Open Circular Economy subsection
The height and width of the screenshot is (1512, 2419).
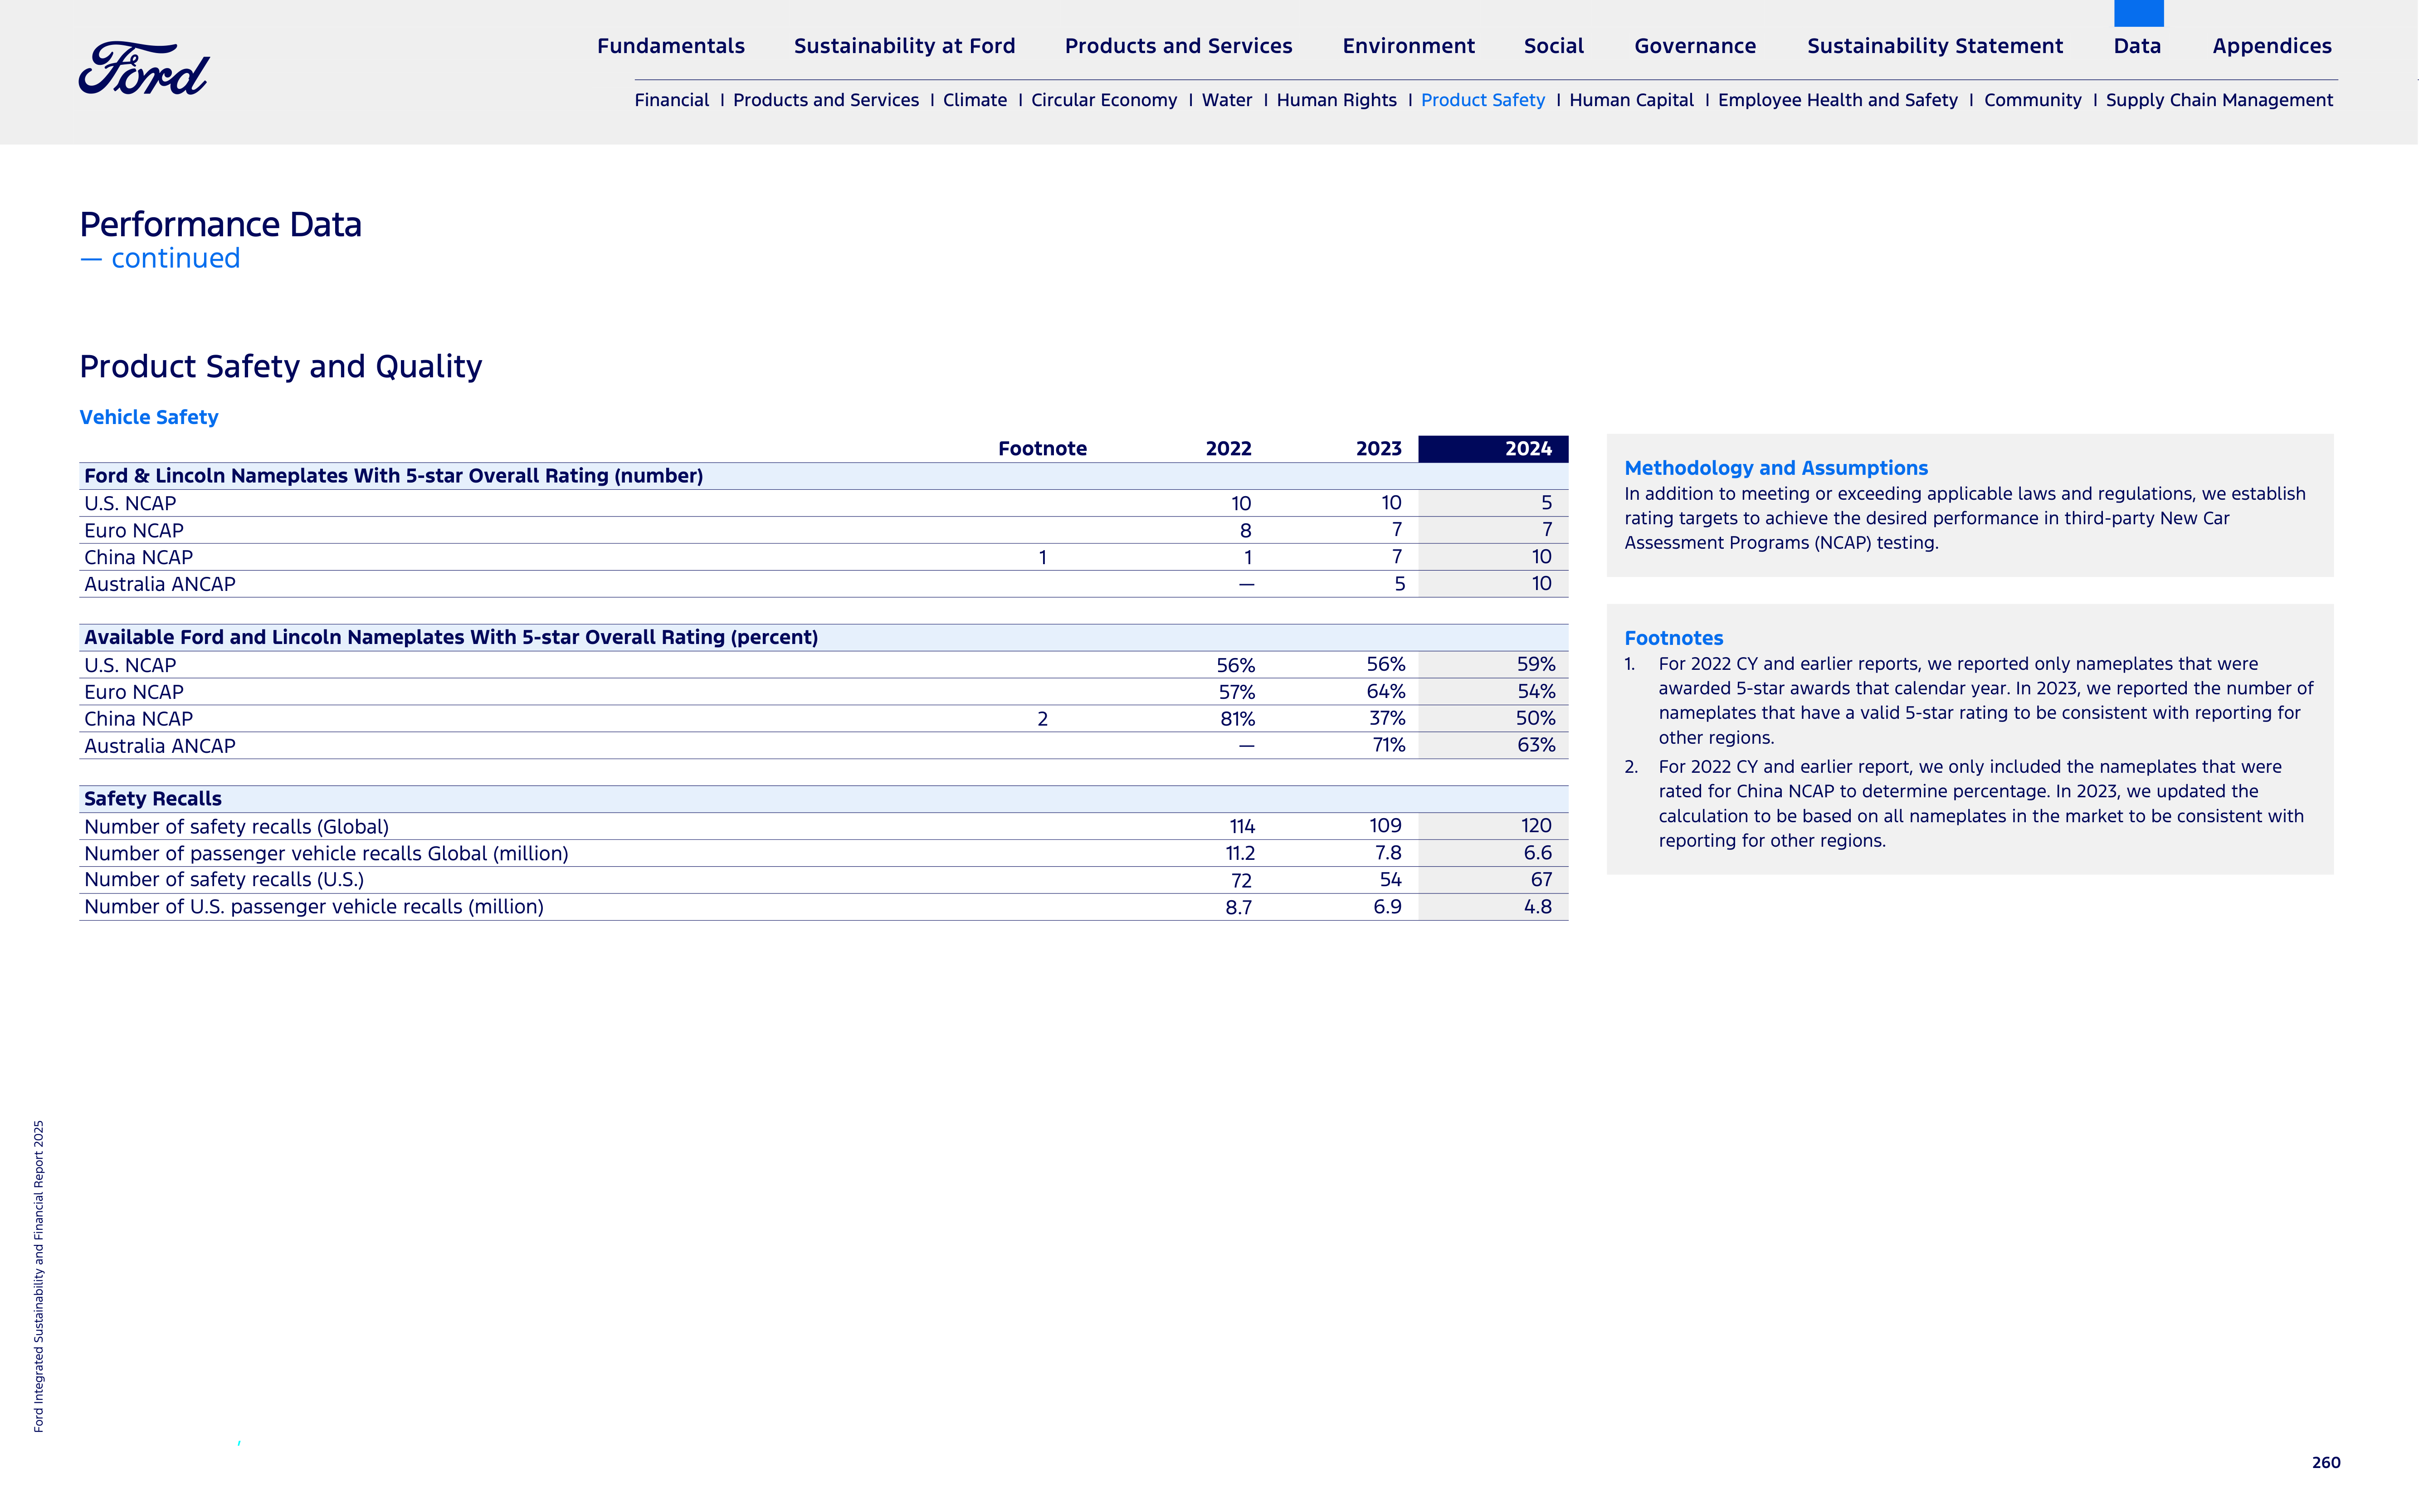(x=1104, y=100)
